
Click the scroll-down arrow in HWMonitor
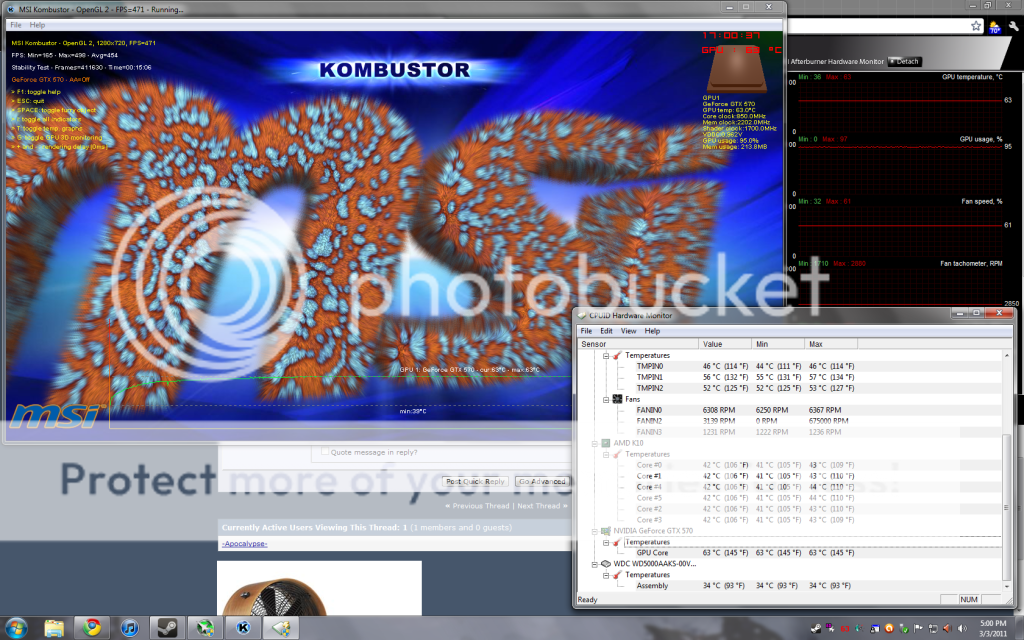1006,586
